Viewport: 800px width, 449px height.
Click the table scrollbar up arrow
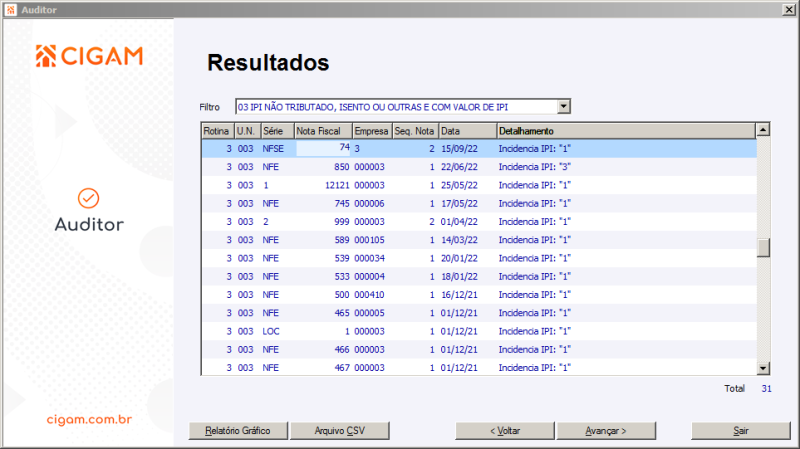tap(763, 130)
